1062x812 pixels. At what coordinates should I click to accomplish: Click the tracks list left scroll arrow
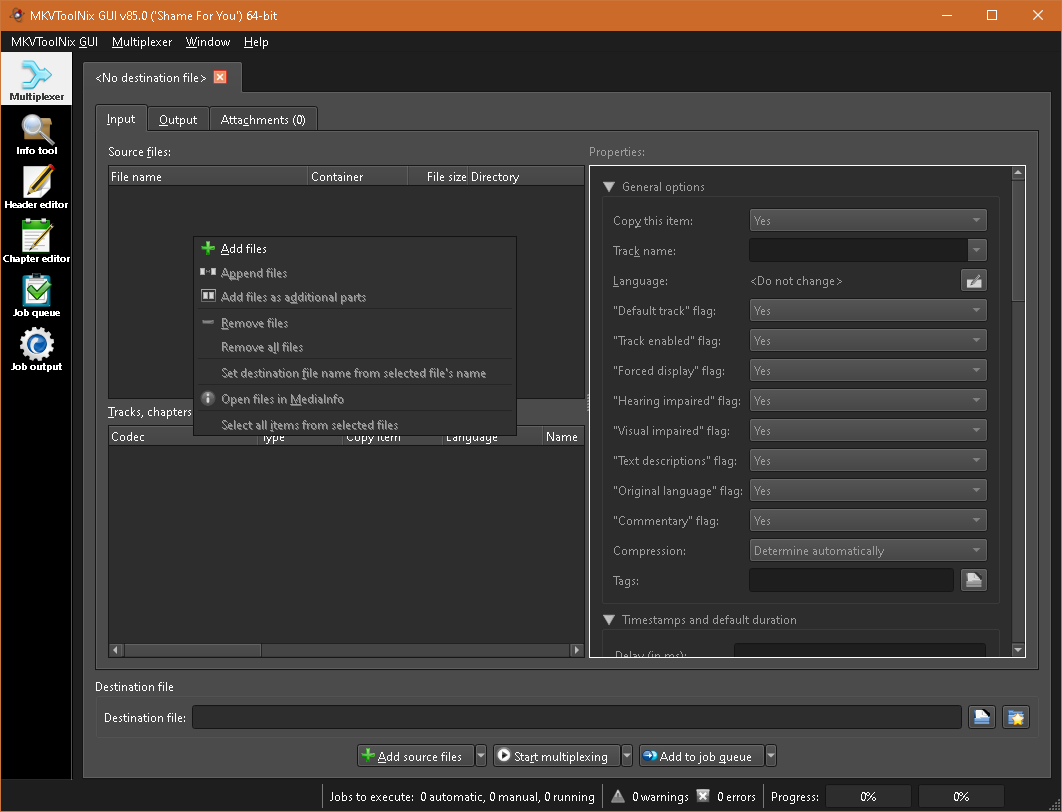pos(116,650)
